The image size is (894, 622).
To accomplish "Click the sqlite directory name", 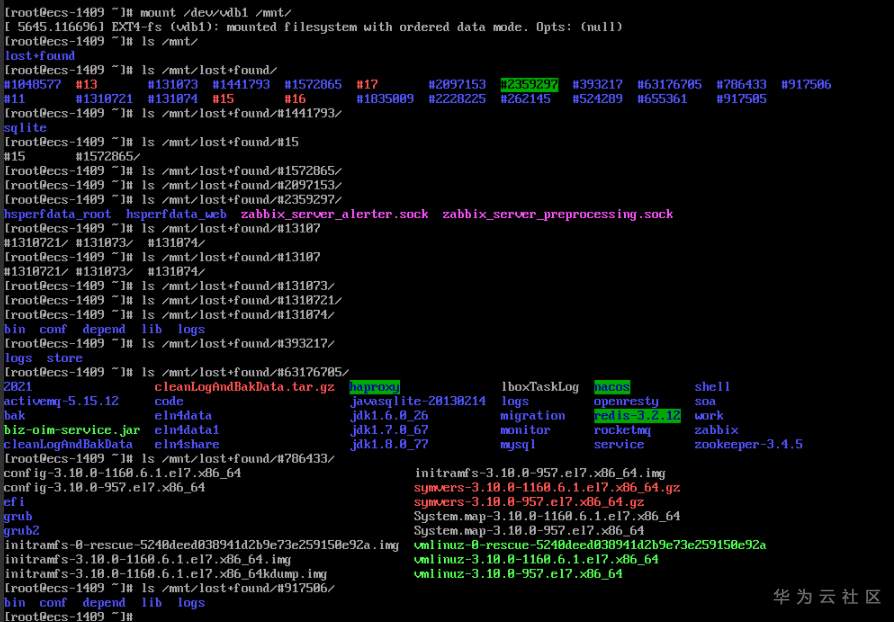I will 25,128.
